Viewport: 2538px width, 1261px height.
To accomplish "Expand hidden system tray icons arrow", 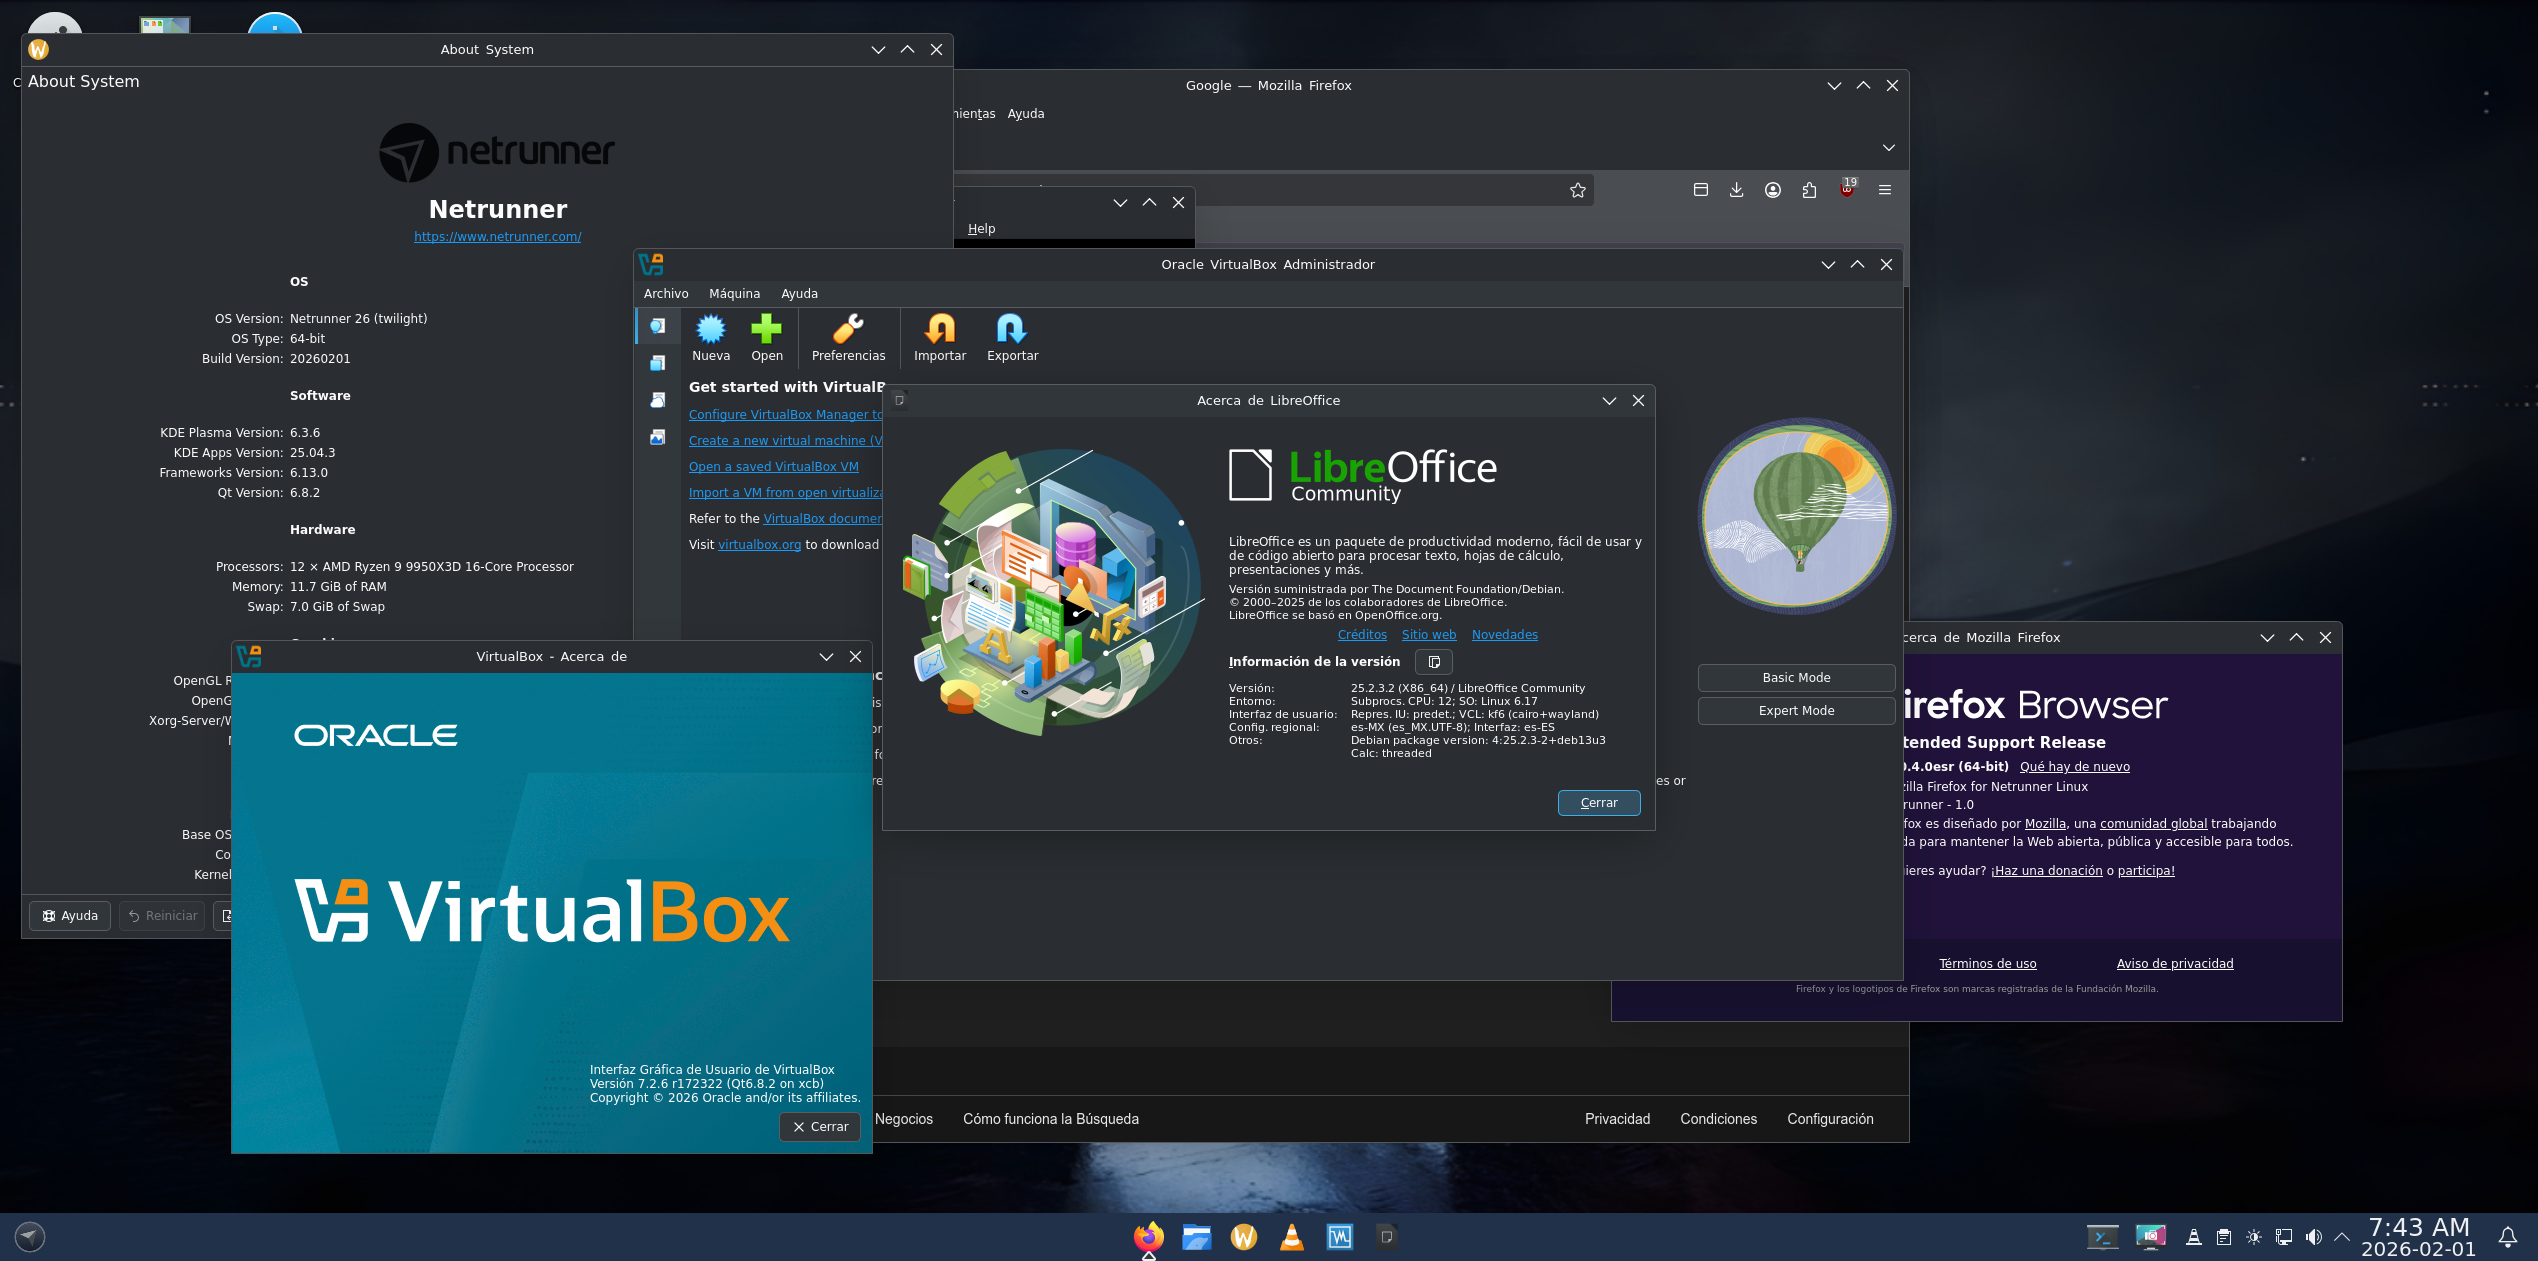I will (x=2341, y=1238).
